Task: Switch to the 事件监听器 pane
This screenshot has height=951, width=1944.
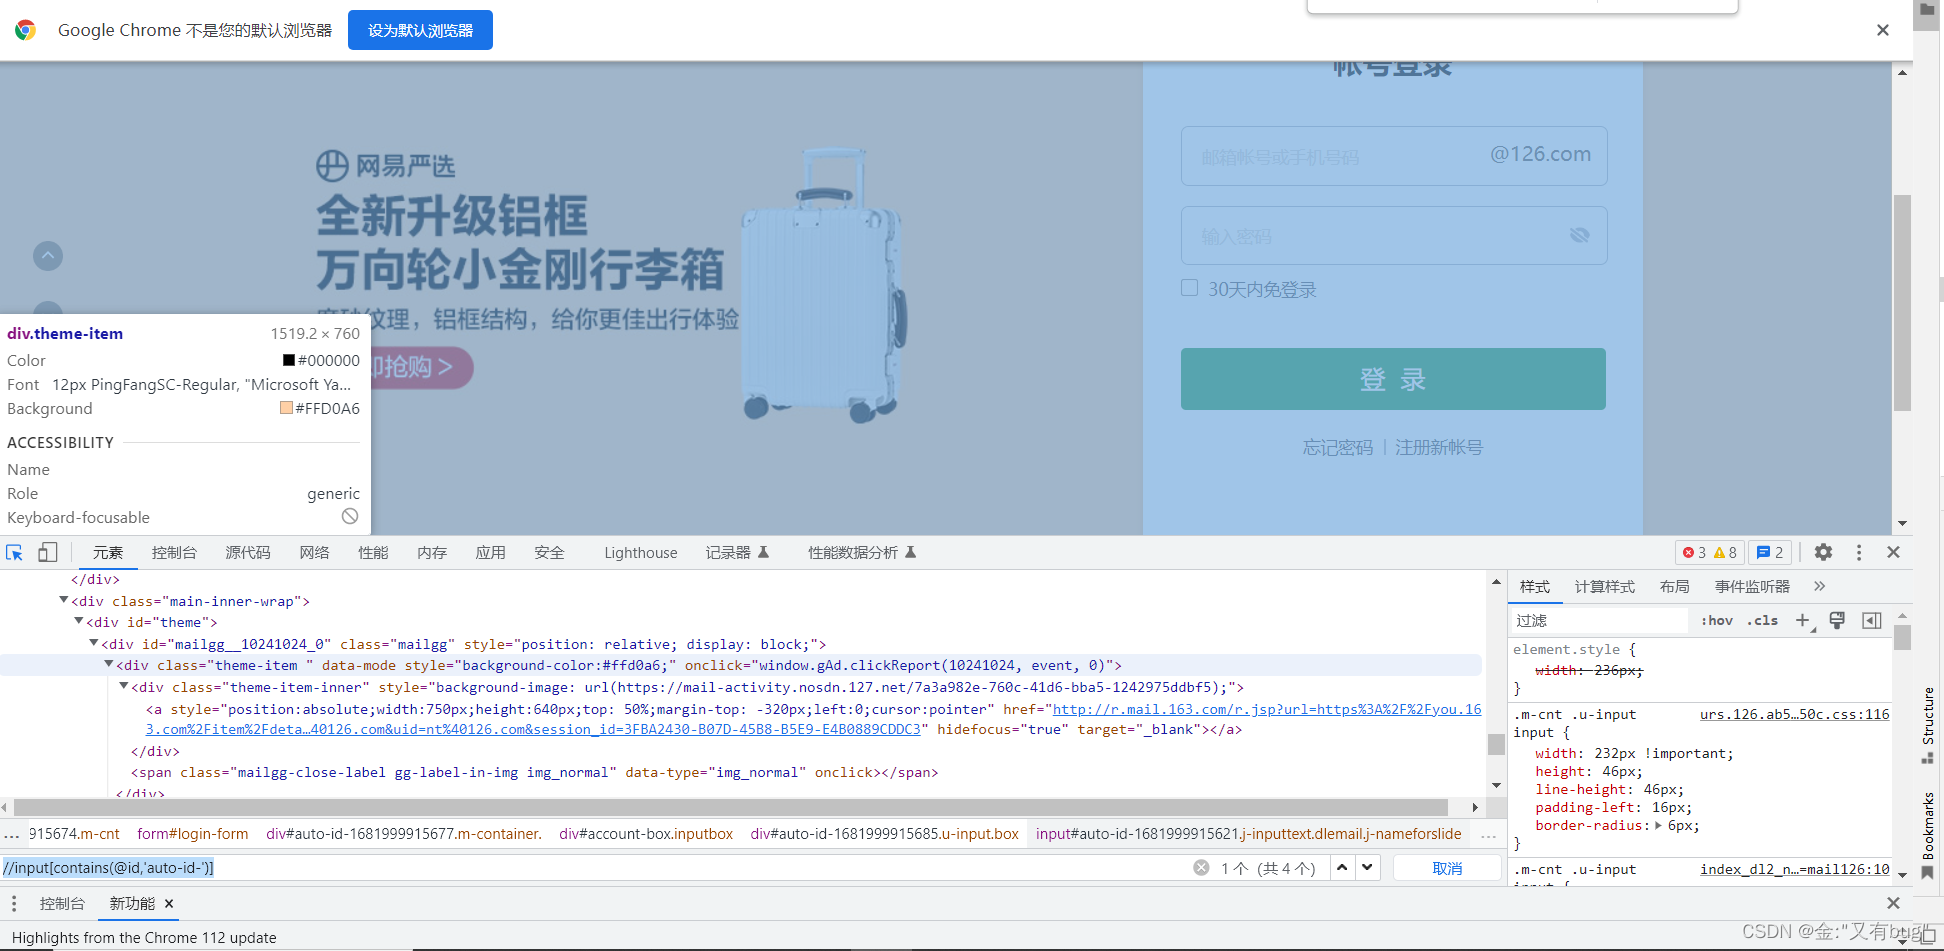Action: point(1752,586)
